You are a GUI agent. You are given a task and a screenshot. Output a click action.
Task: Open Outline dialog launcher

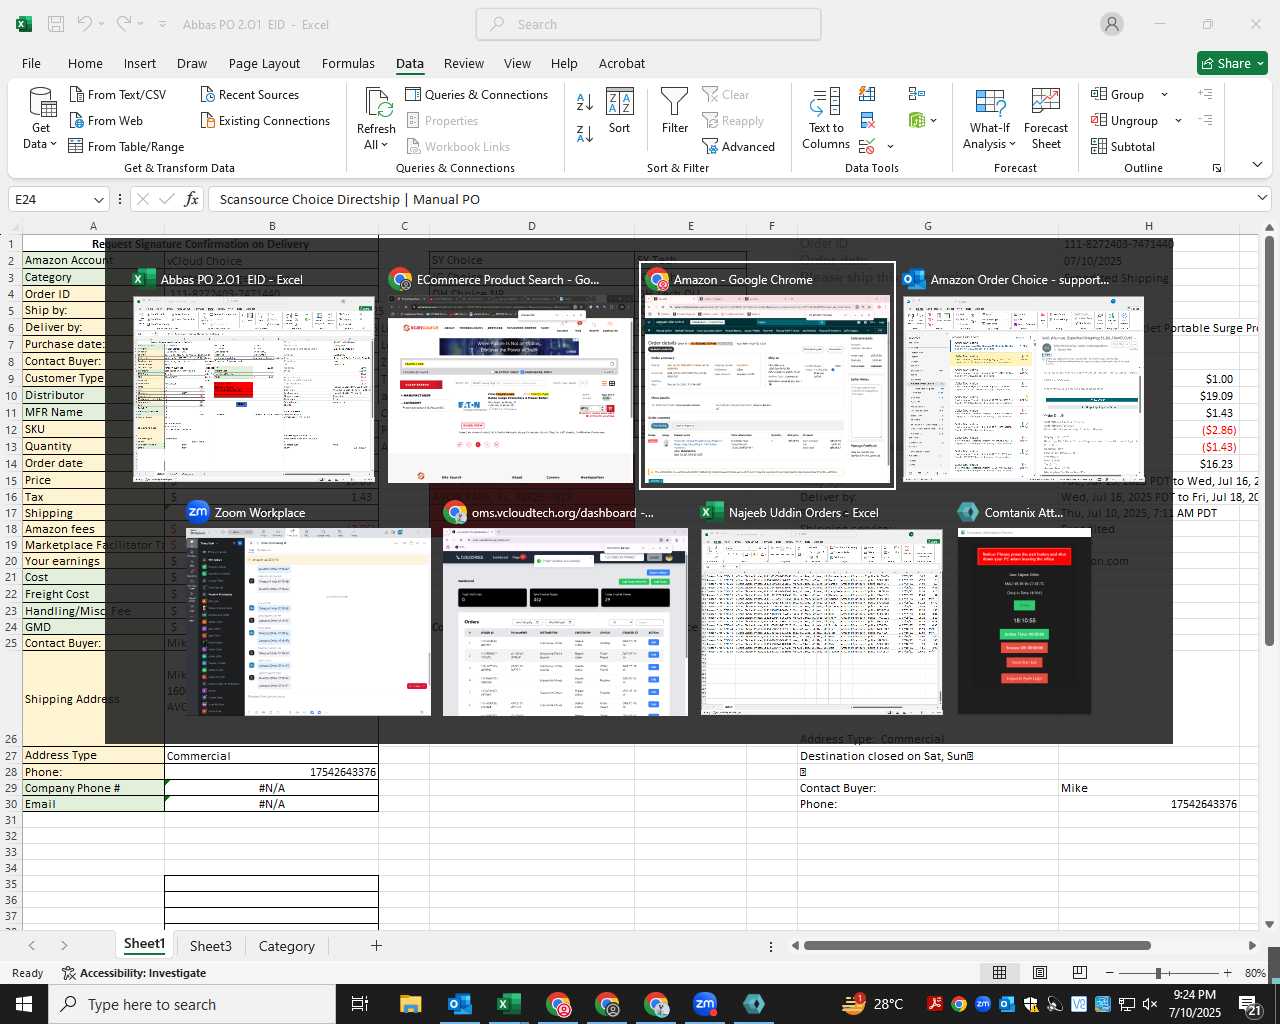point(1217,168)
